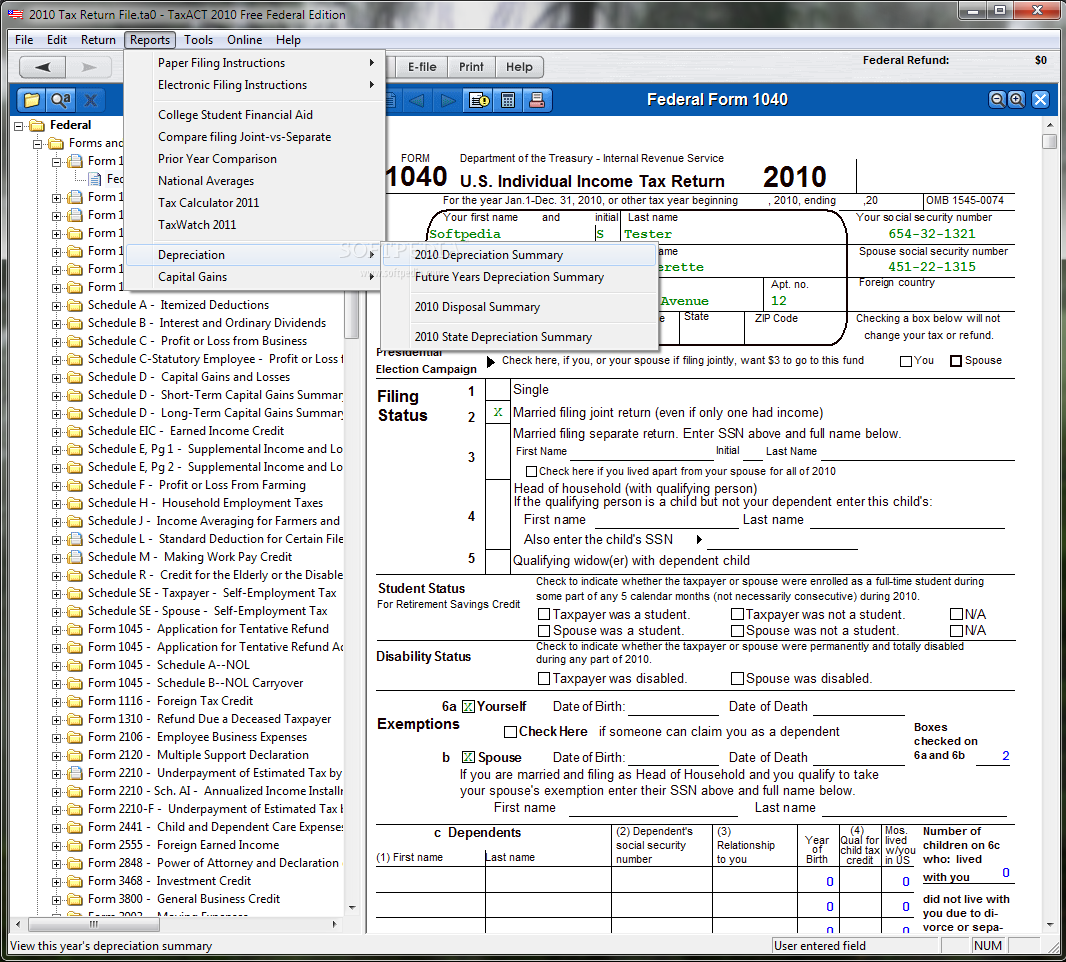
Task: Click the forms tree horizontal scrollbar thumb
Action: point(94,925)
